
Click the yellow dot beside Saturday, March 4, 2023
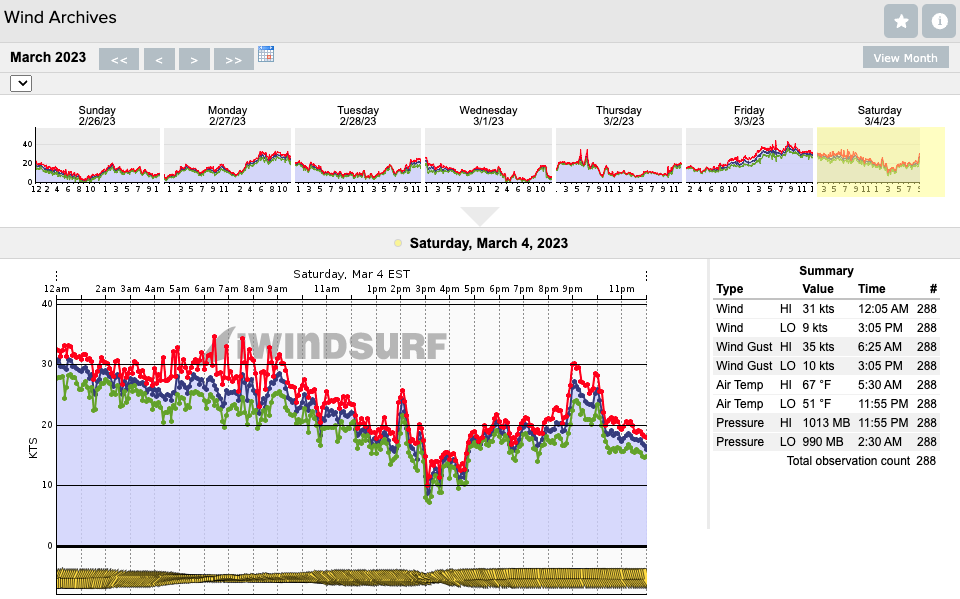pos(398,243)
